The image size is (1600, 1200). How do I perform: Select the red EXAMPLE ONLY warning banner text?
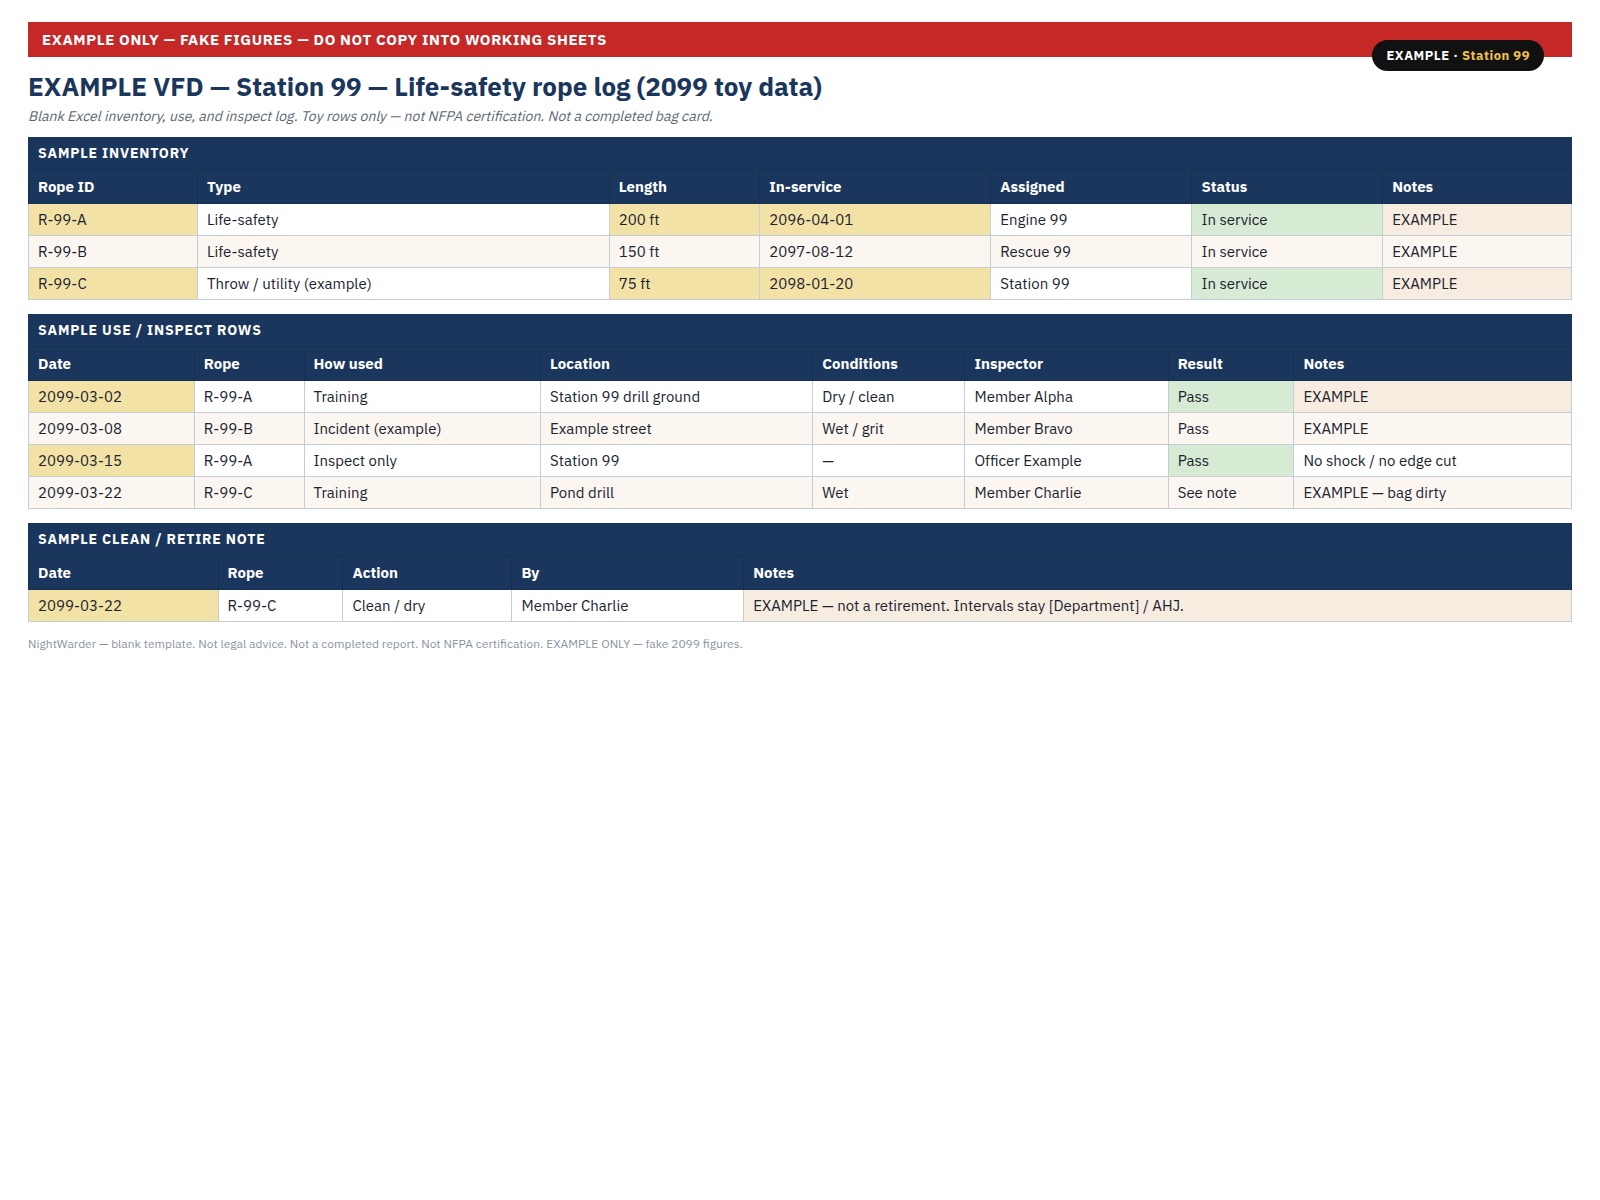[x=324, y=40]
